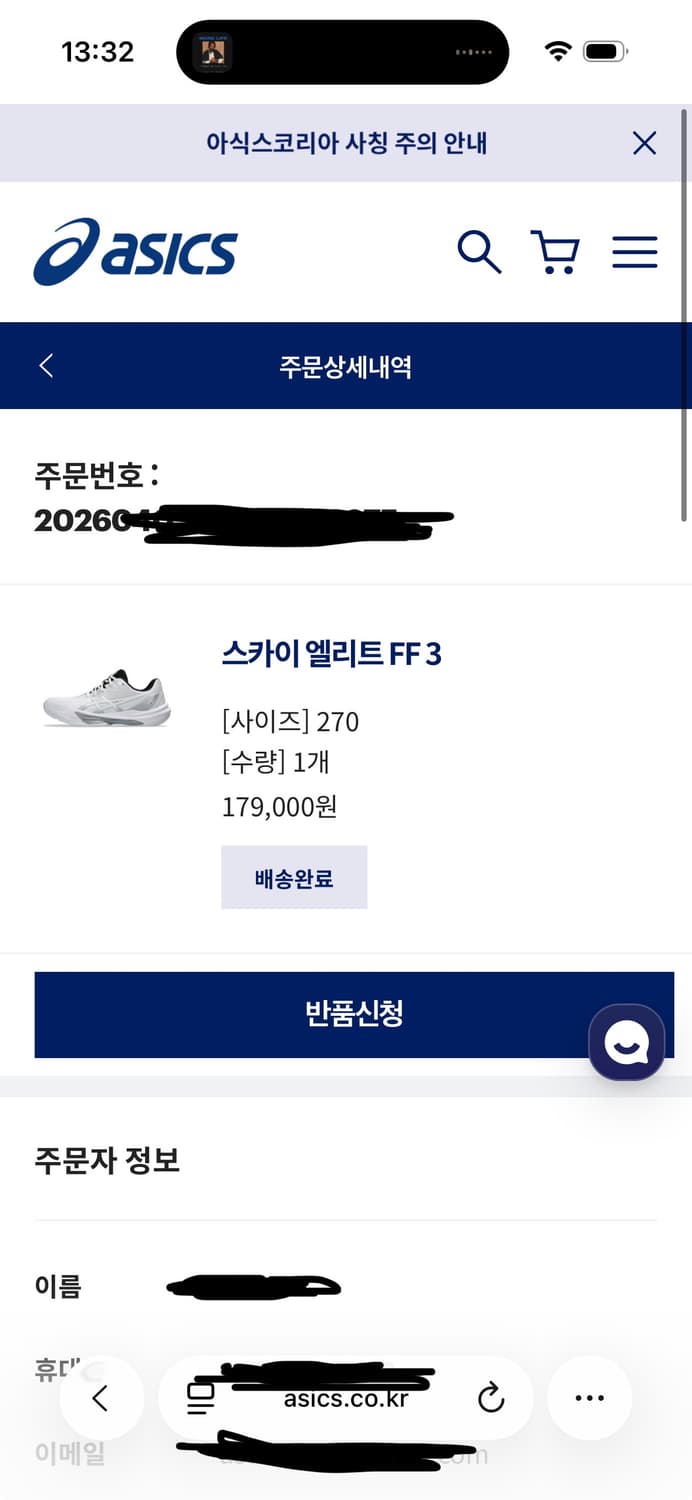
Task: Dismiss the 아식스코리아 사칭 주의 안내 banner
Action: click(644, 143)
